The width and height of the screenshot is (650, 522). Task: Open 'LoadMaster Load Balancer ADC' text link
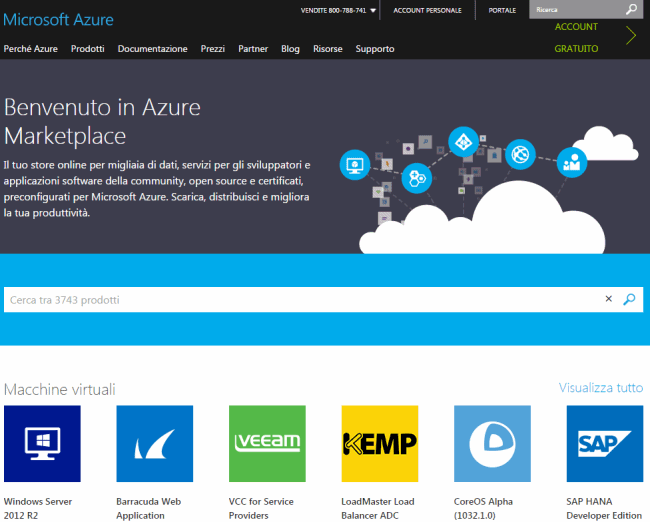pos(378,508)
